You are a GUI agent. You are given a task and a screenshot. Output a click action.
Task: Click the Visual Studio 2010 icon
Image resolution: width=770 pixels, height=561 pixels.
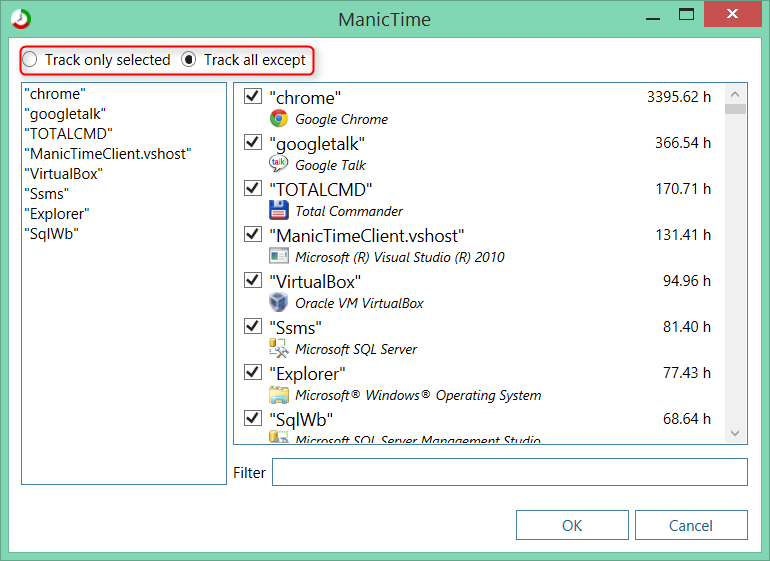click(278, 256)
